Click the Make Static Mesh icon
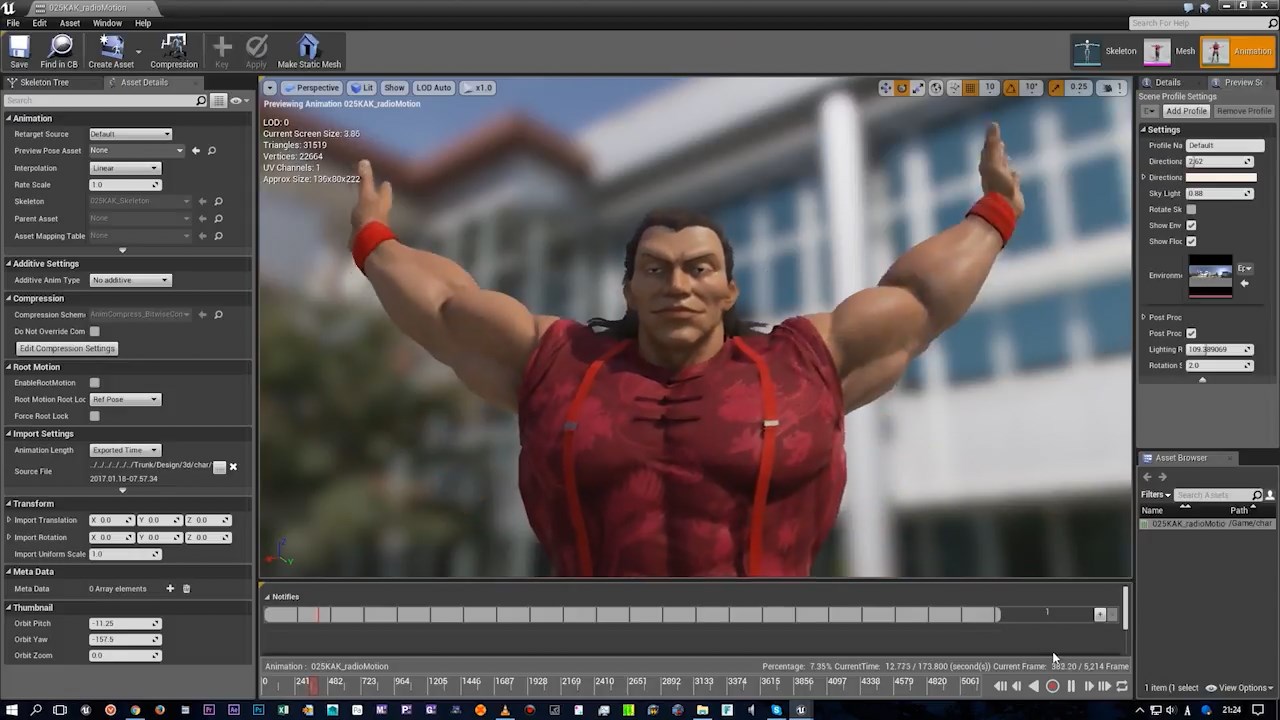 (309, 46)
